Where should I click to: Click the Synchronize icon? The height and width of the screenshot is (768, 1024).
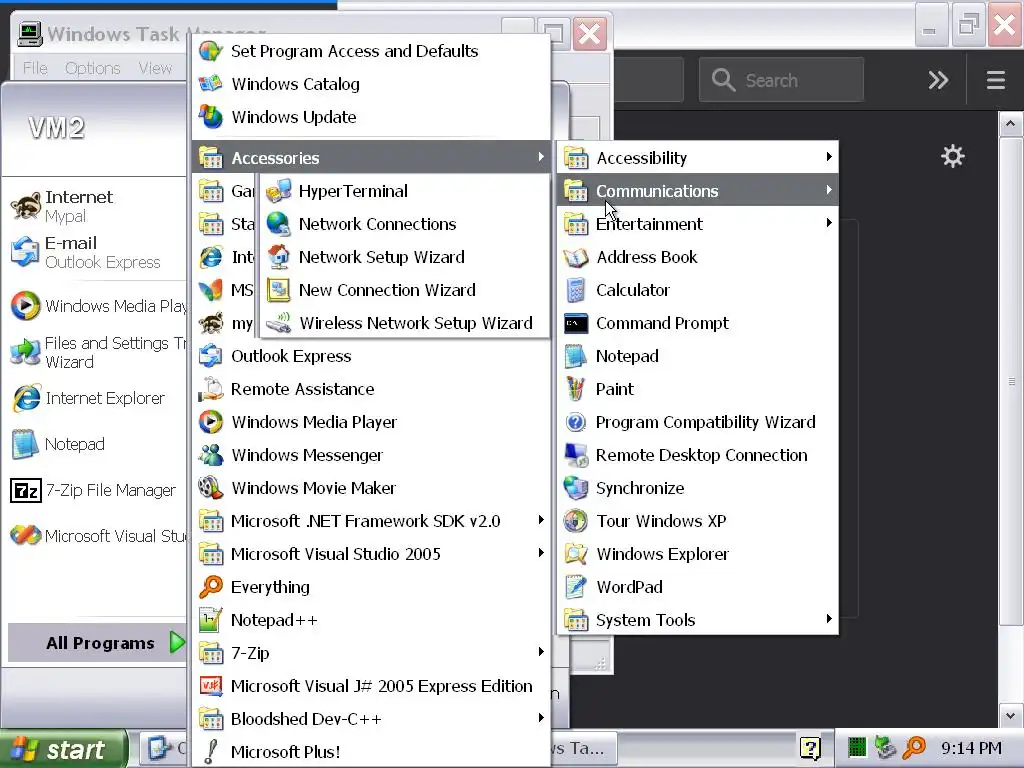coord(576,488)
